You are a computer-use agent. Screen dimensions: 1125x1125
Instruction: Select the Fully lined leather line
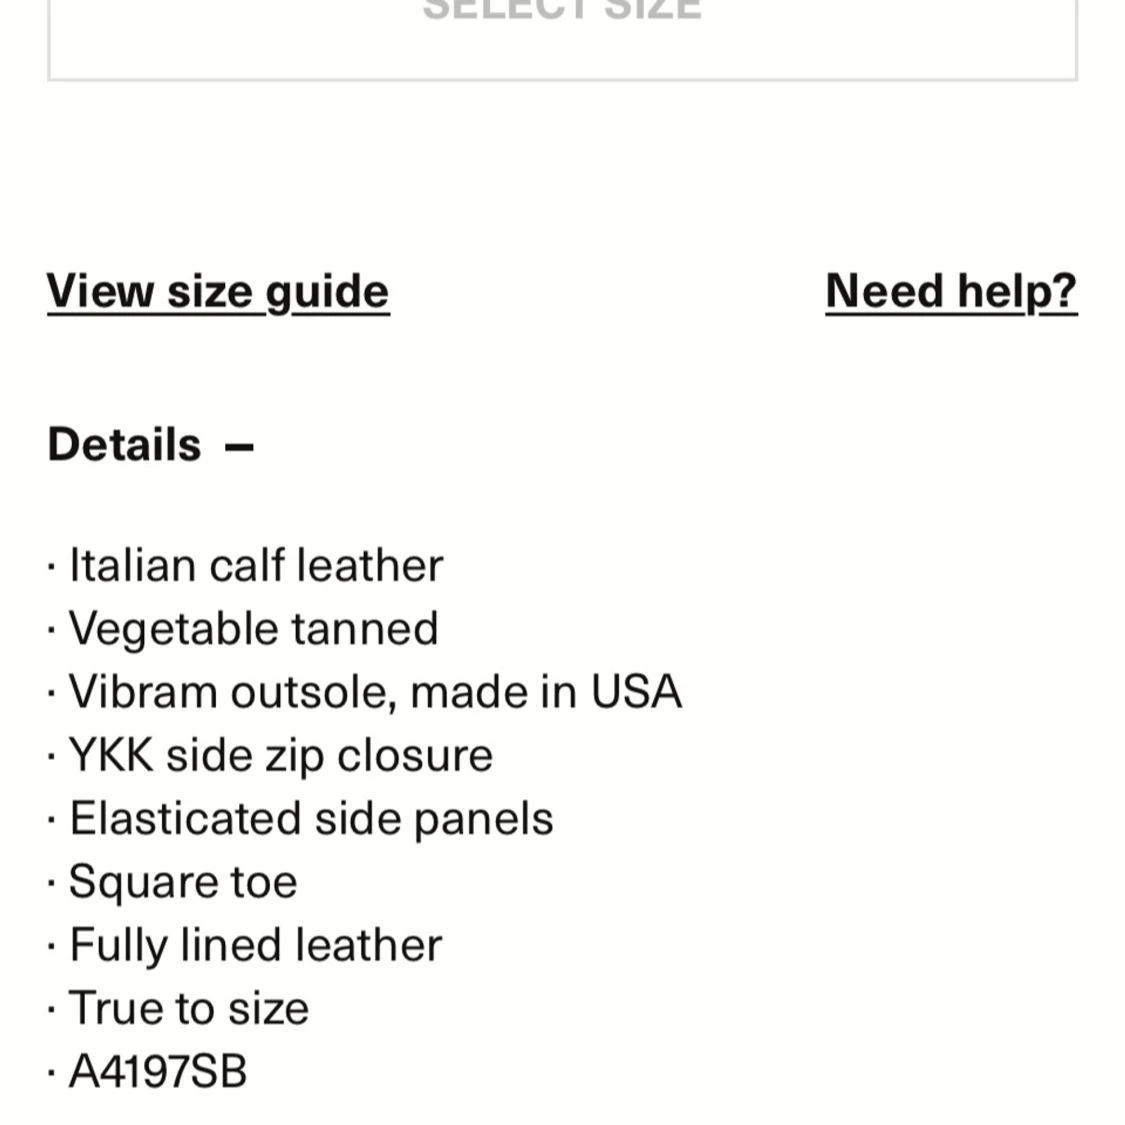click(255, 945)
